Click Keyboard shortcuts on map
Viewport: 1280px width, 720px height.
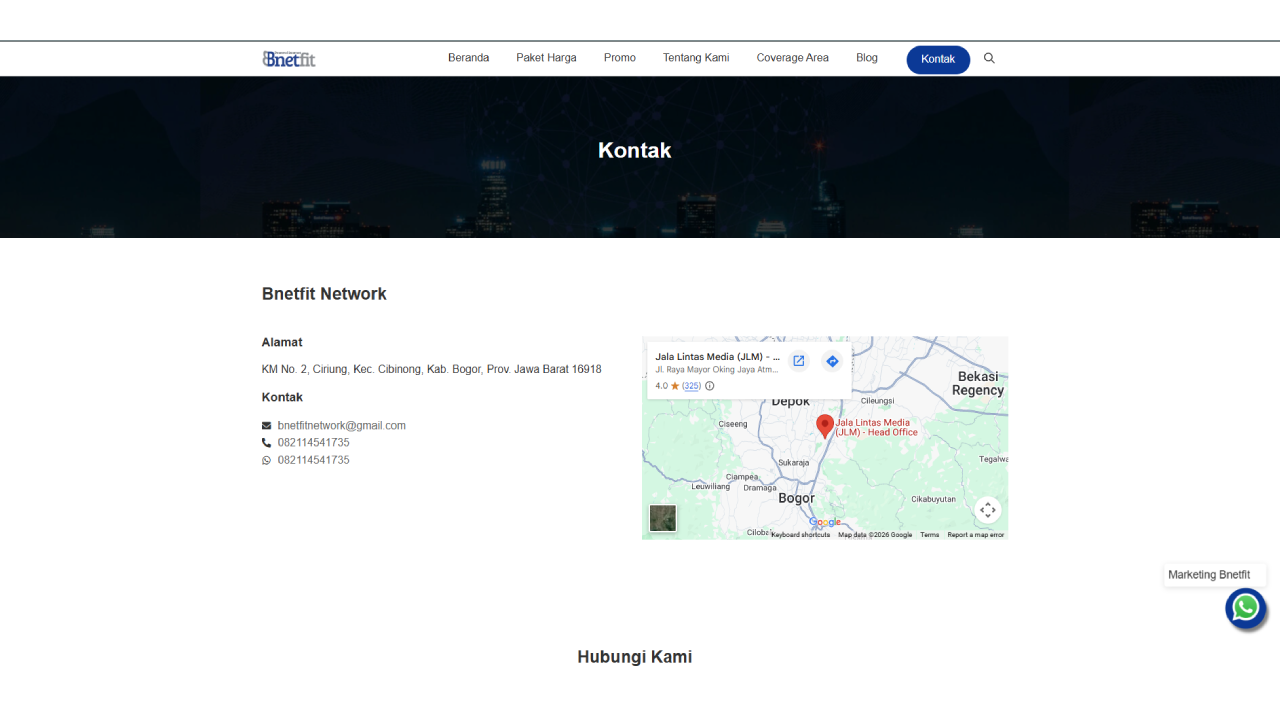(x=800, y=535)
